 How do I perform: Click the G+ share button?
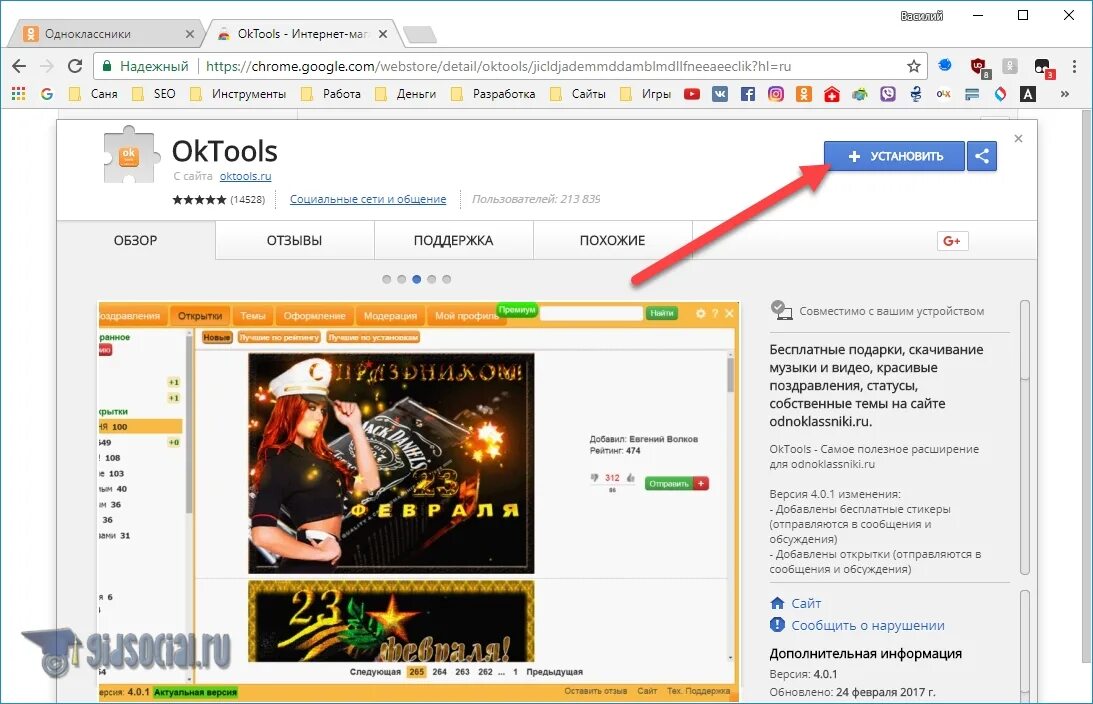coord(952,241)
